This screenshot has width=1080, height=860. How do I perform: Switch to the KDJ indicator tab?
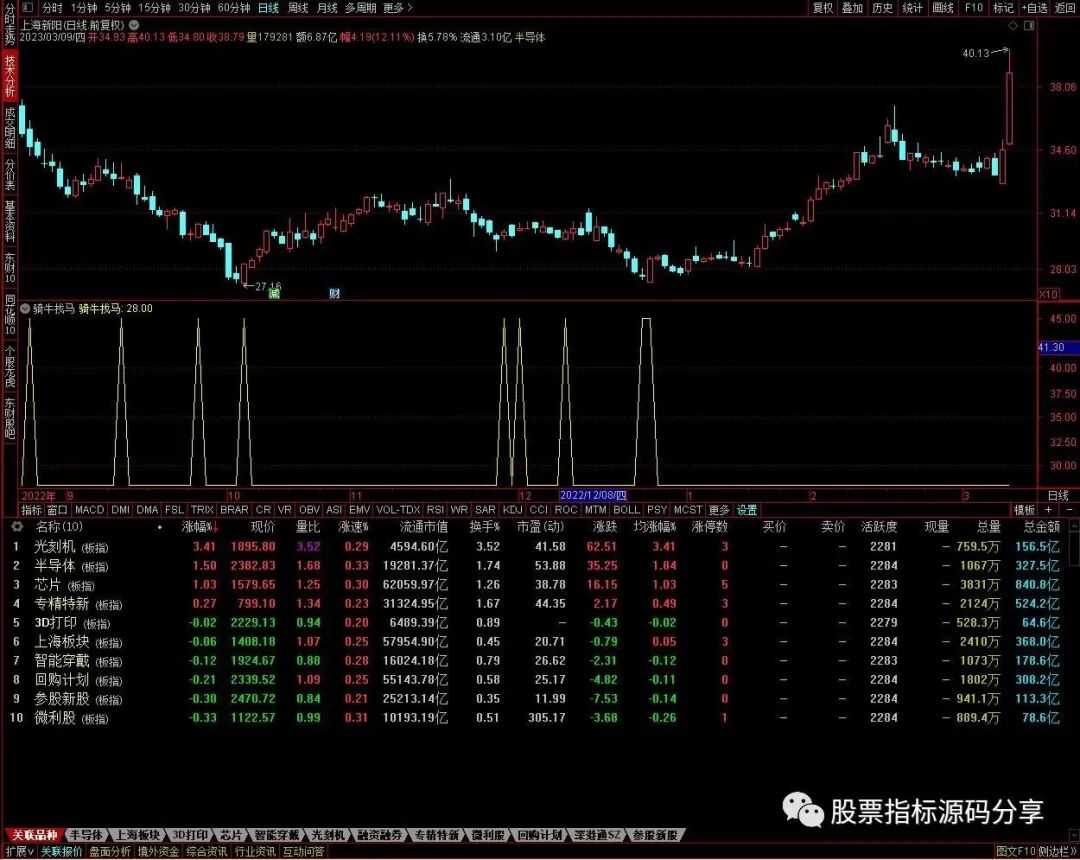point(512,510)
